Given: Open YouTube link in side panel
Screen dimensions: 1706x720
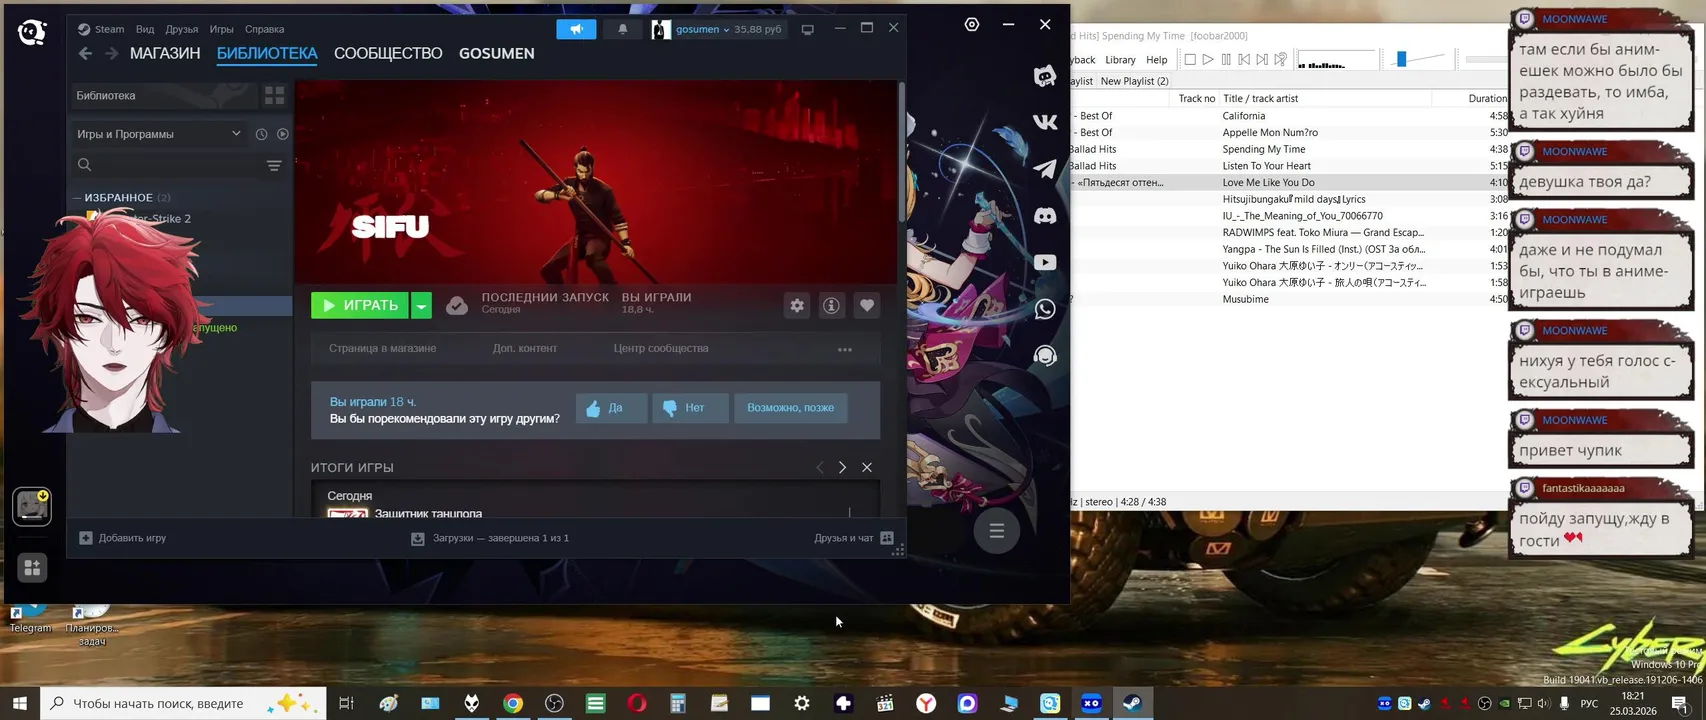Looking at the screenshot, I should coord(1045,262).
